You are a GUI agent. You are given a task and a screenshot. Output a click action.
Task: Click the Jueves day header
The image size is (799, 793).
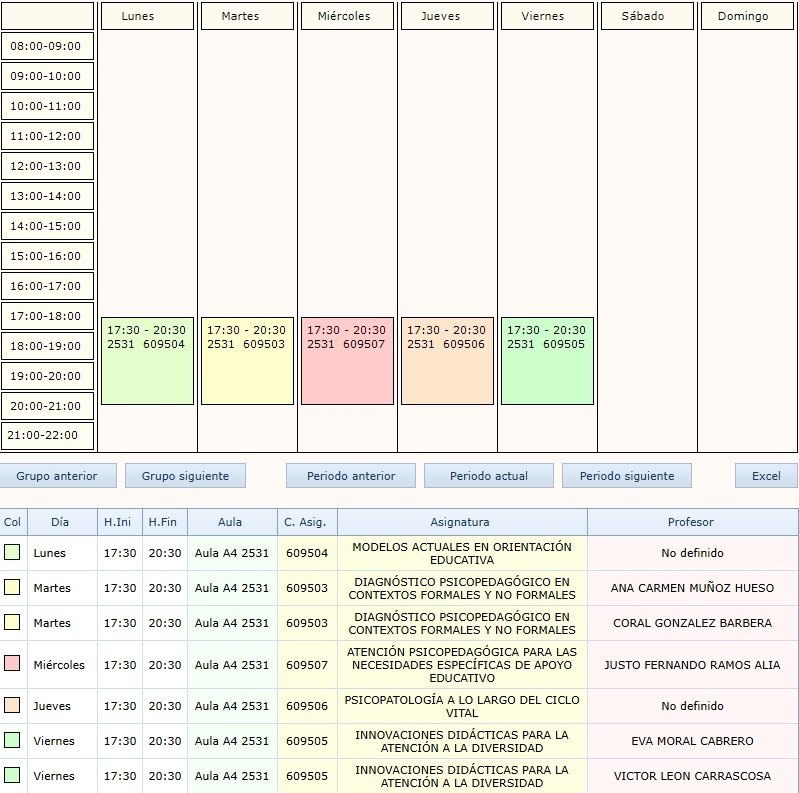click(x=447, y=16)
